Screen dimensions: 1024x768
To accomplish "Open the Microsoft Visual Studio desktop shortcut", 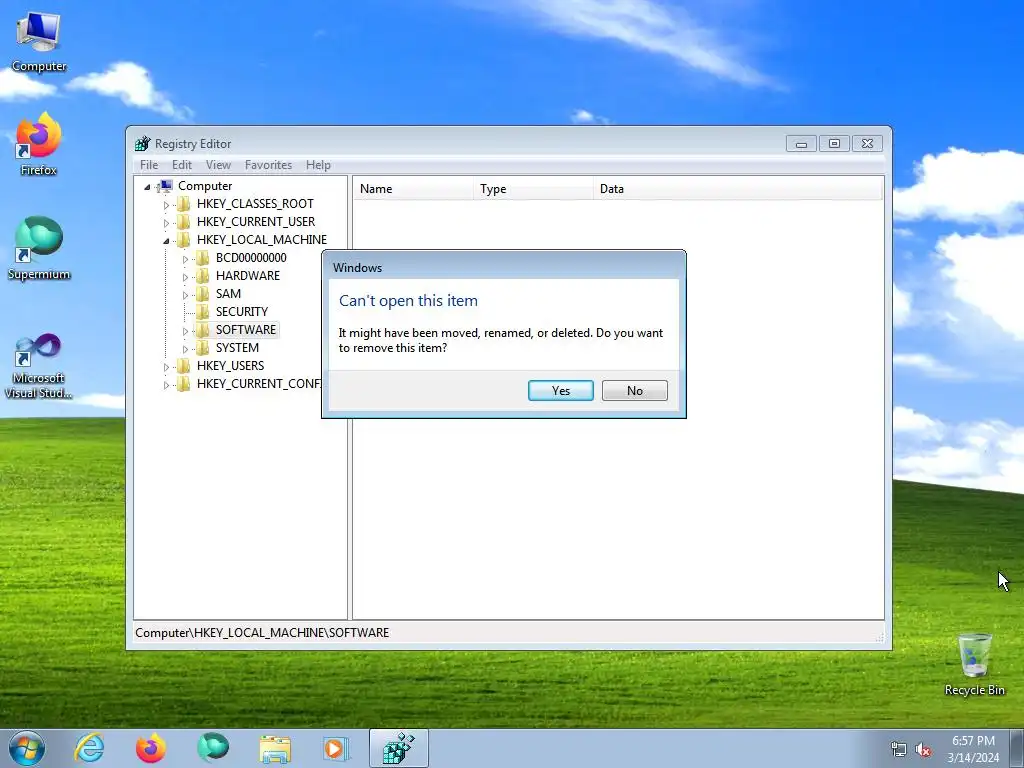I will 39,366.
